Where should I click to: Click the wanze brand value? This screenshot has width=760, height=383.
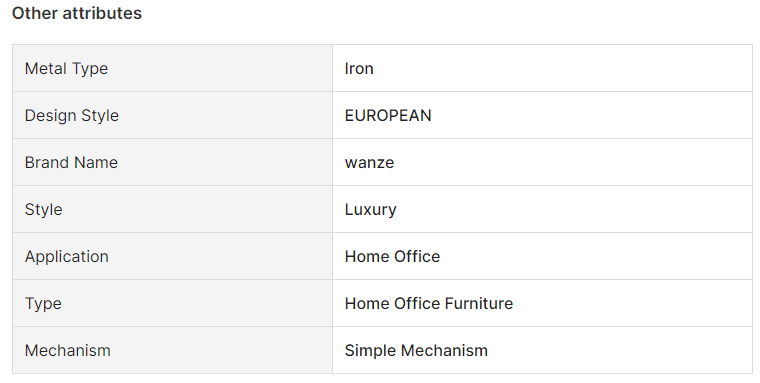pyautogui.click(x=369, y=163)
